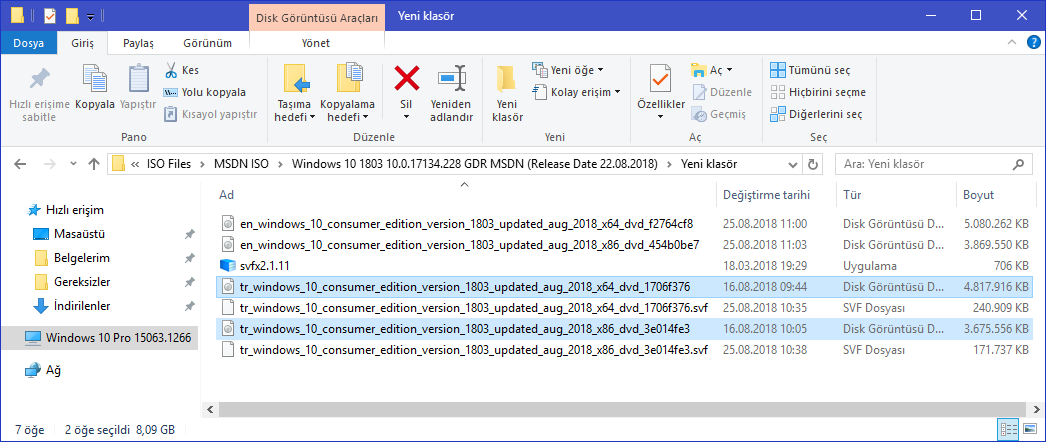Open Kopyalama hedefi copy-to menu
1046x442 pixels.
[348, 94]
